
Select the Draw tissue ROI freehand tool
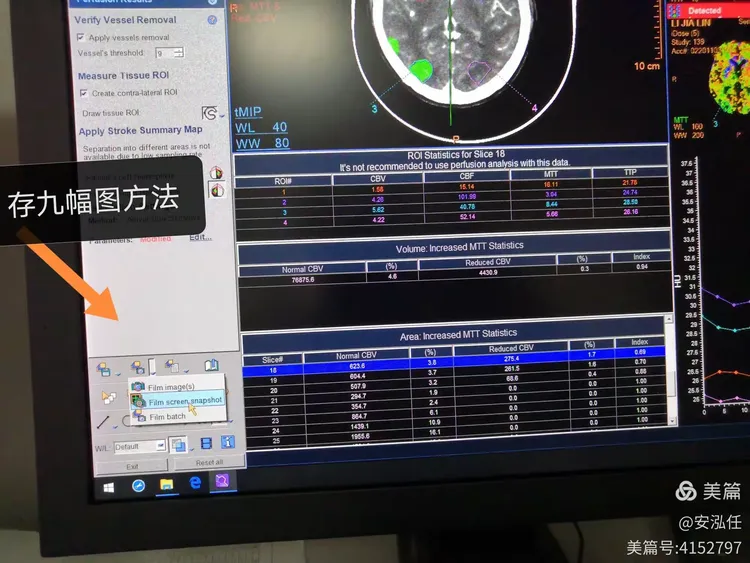pyautogui.click(x=209, y=113)
